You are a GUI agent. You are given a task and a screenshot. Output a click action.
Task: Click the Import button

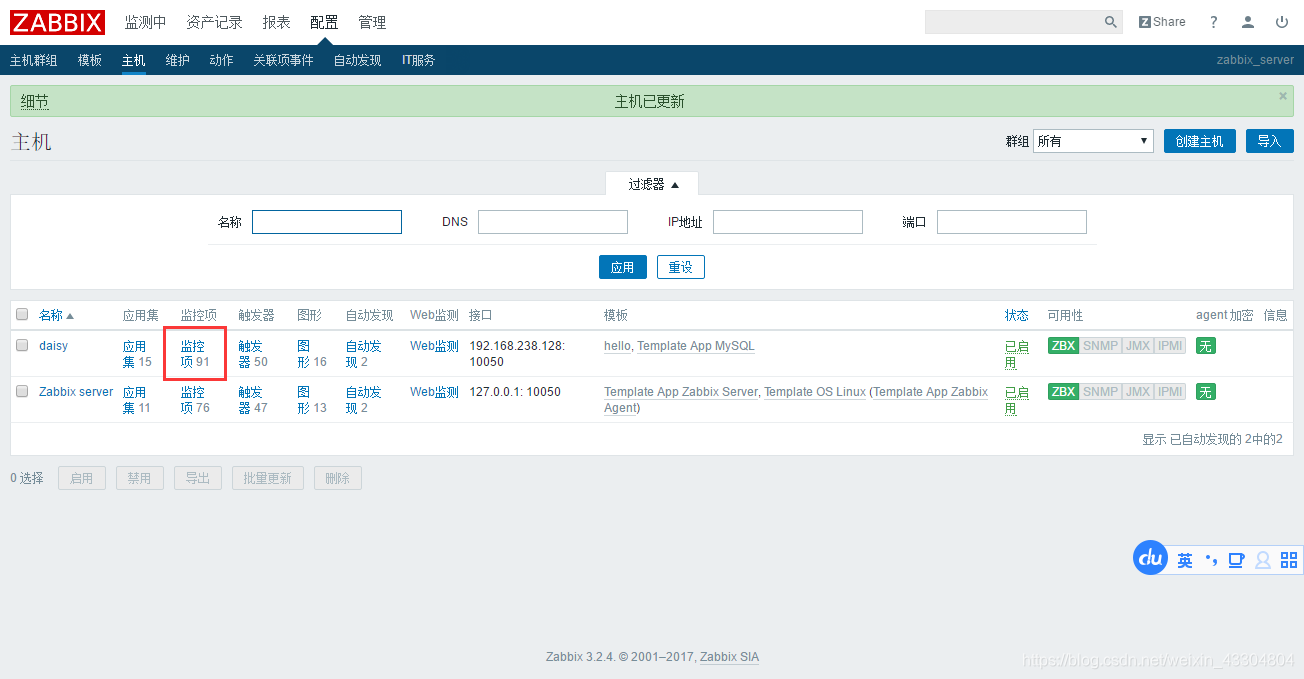coord(1269,141)
